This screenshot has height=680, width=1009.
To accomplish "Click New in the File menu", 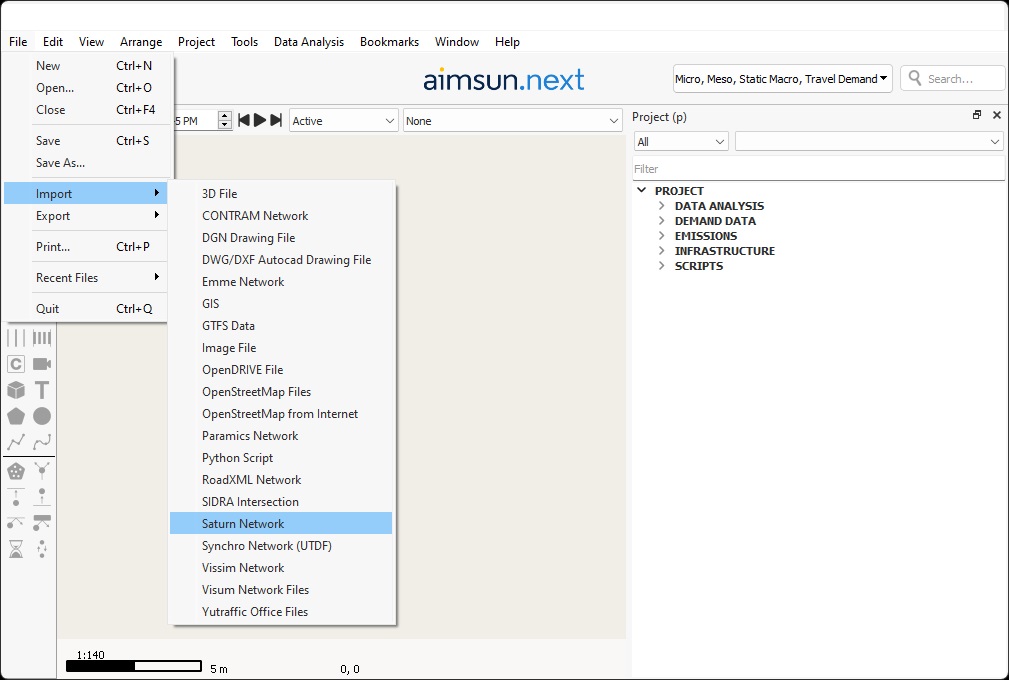I will (86, 66).
